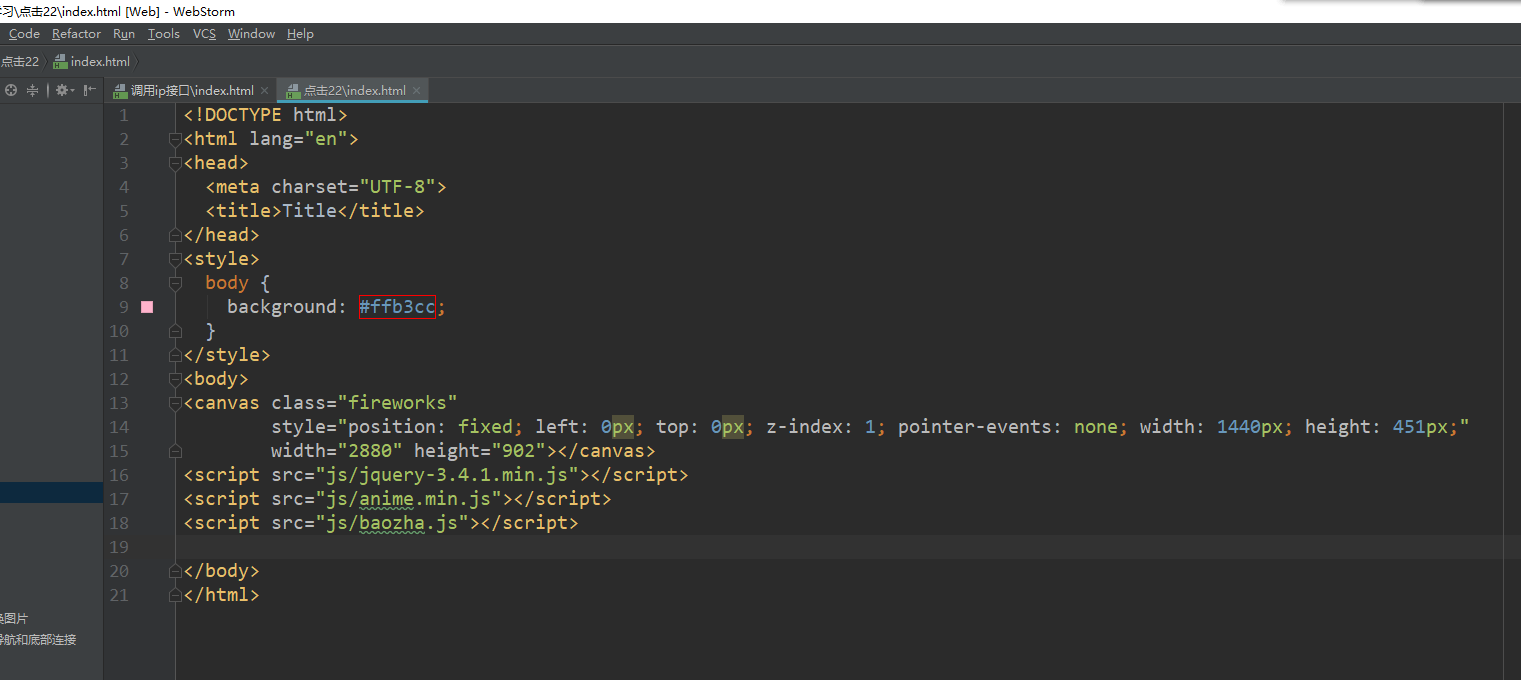Image resolution: width=1521 pixels, height=680 pixels.
Task: Click the background property name on line 9
Action: point(282,307)
